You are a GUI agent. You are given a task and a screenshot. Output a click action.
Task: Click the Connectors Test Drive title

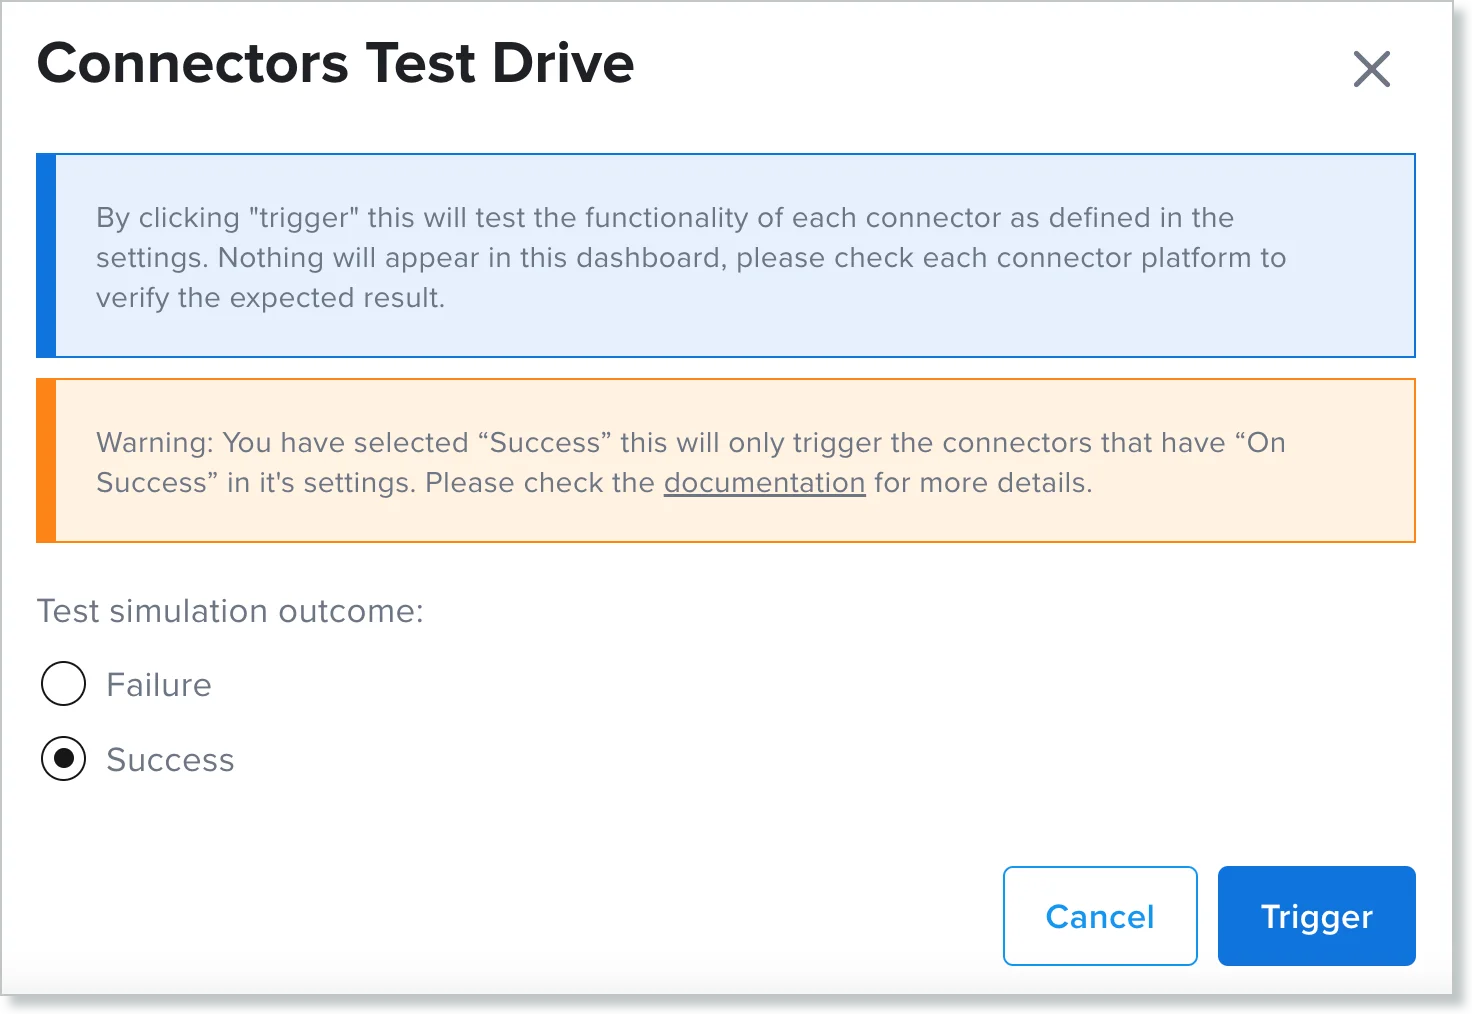(x=335, y=62)
